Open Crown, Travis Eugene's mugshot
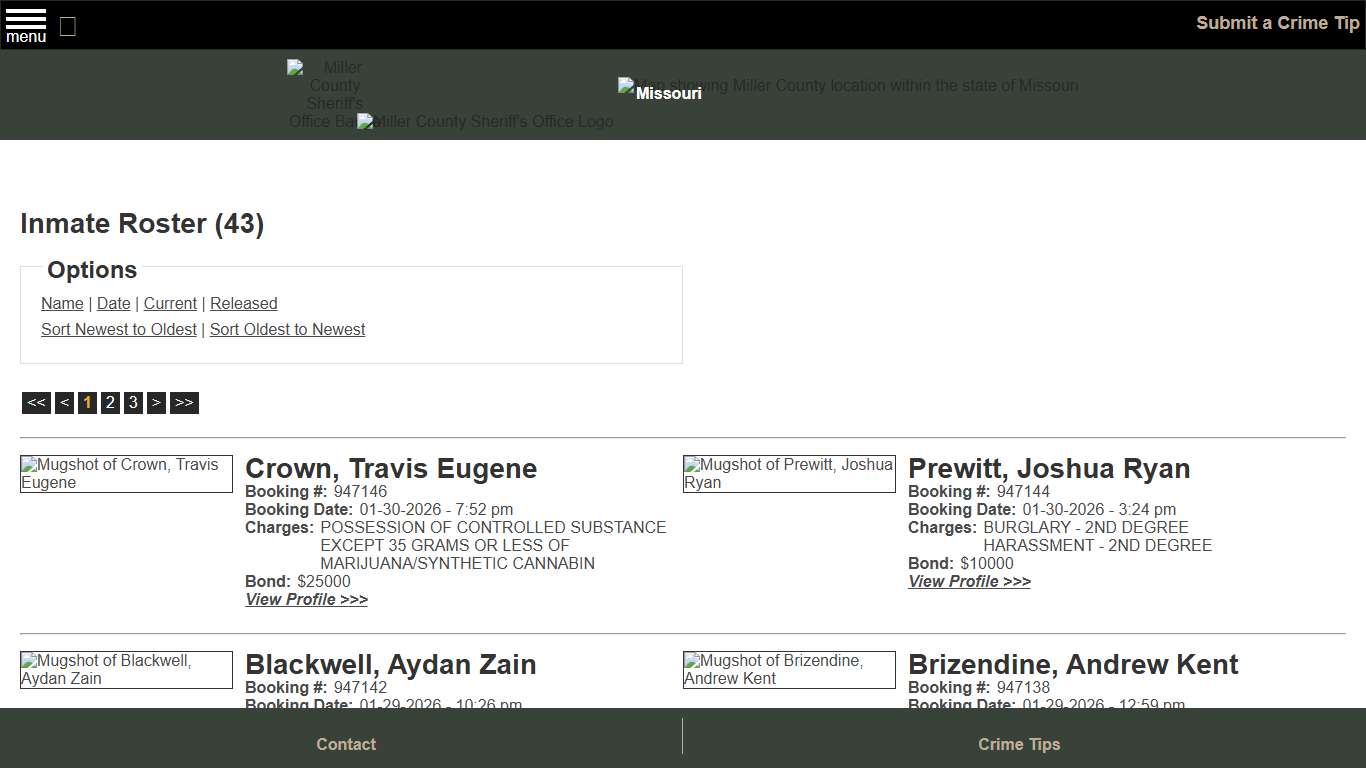This screenshot has width=1366, height=768. coord(126,473)
